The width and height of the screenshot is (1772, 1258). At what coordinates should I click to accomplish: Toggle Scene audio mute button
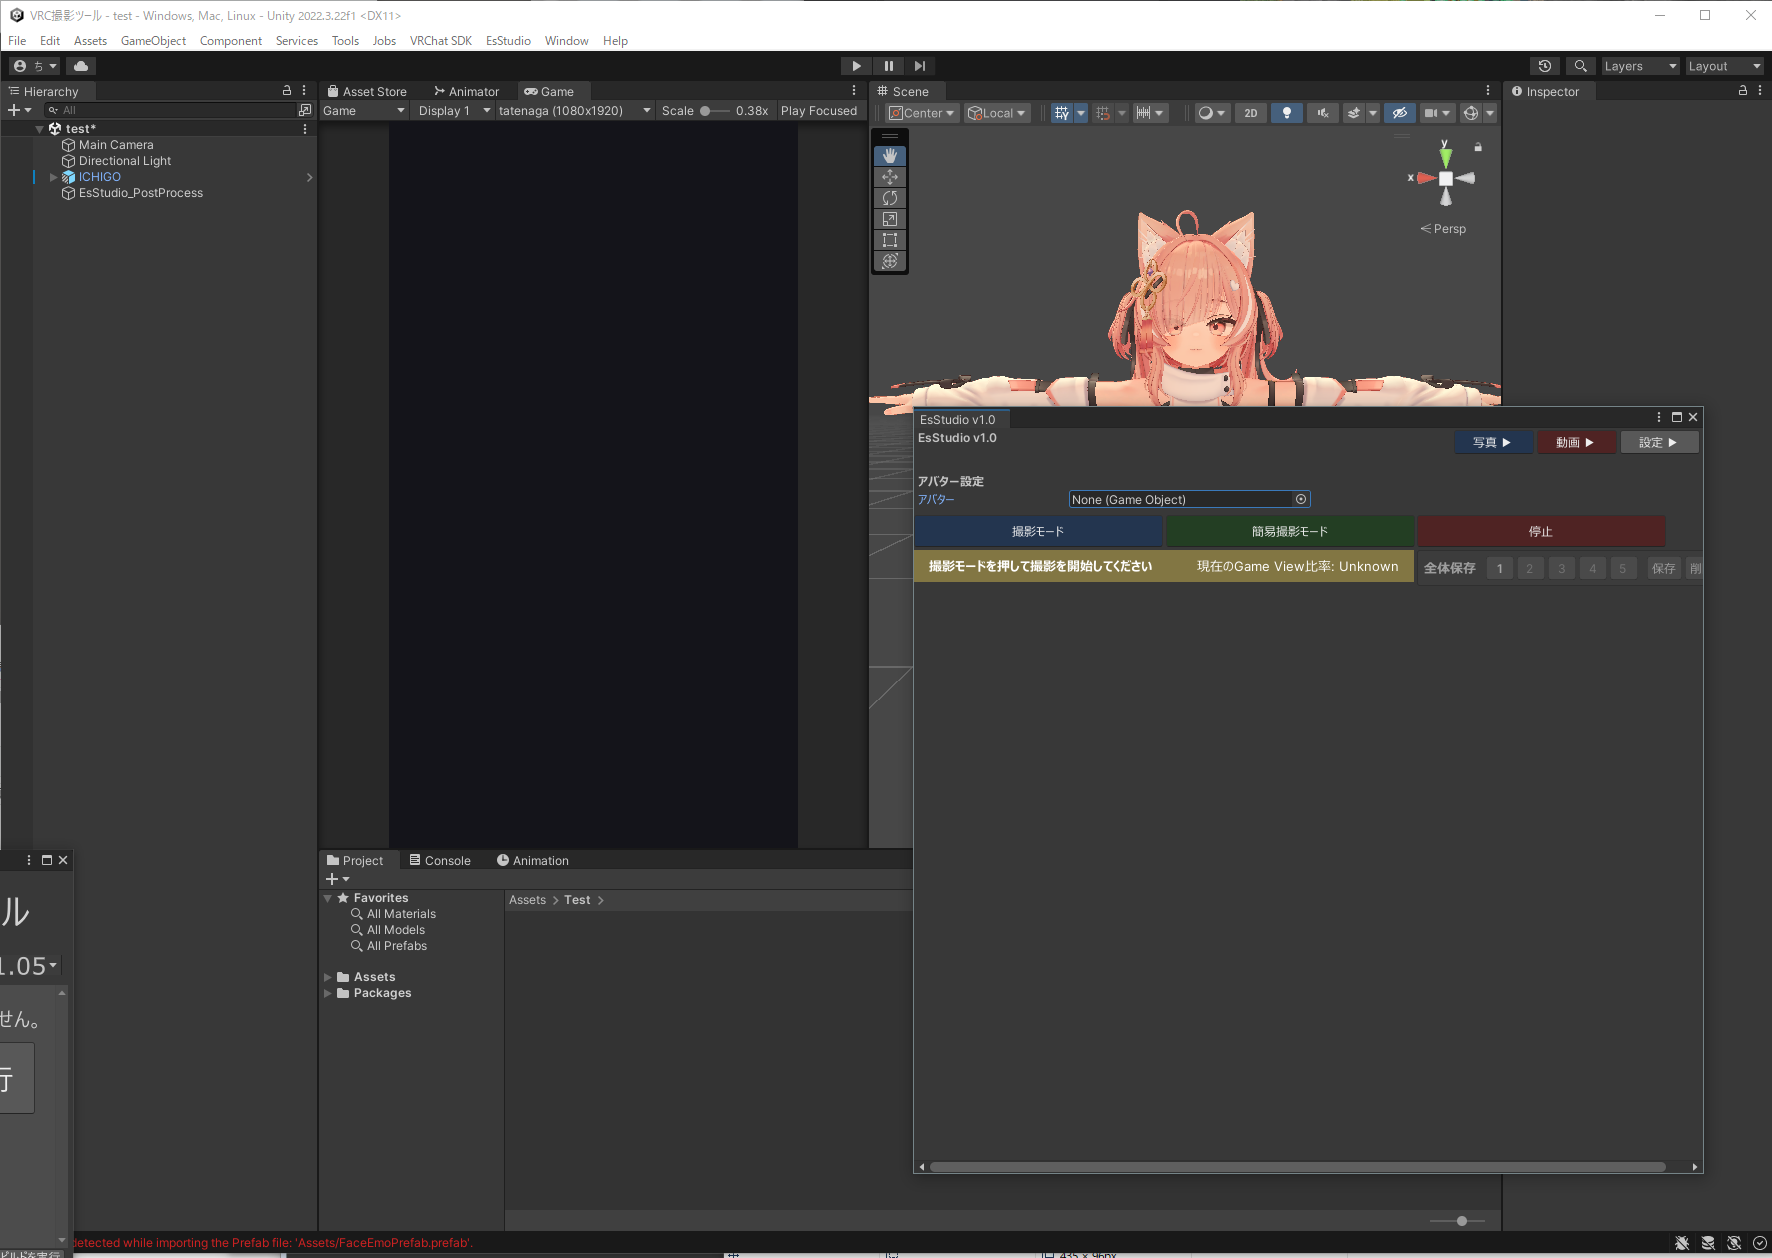[1322, 113]
